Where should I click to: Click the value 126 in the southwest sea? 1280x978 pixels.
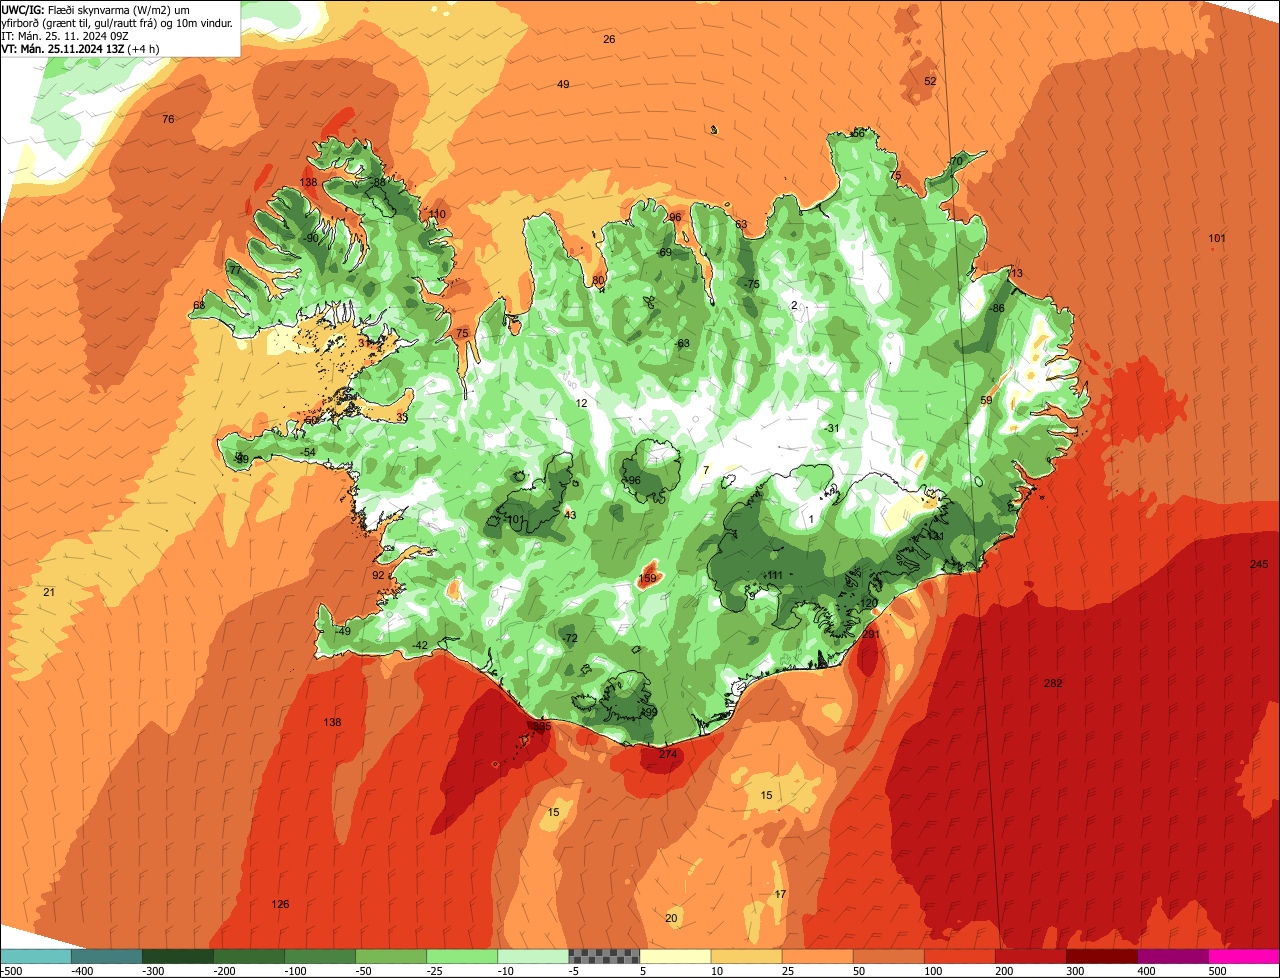(280, 904)
